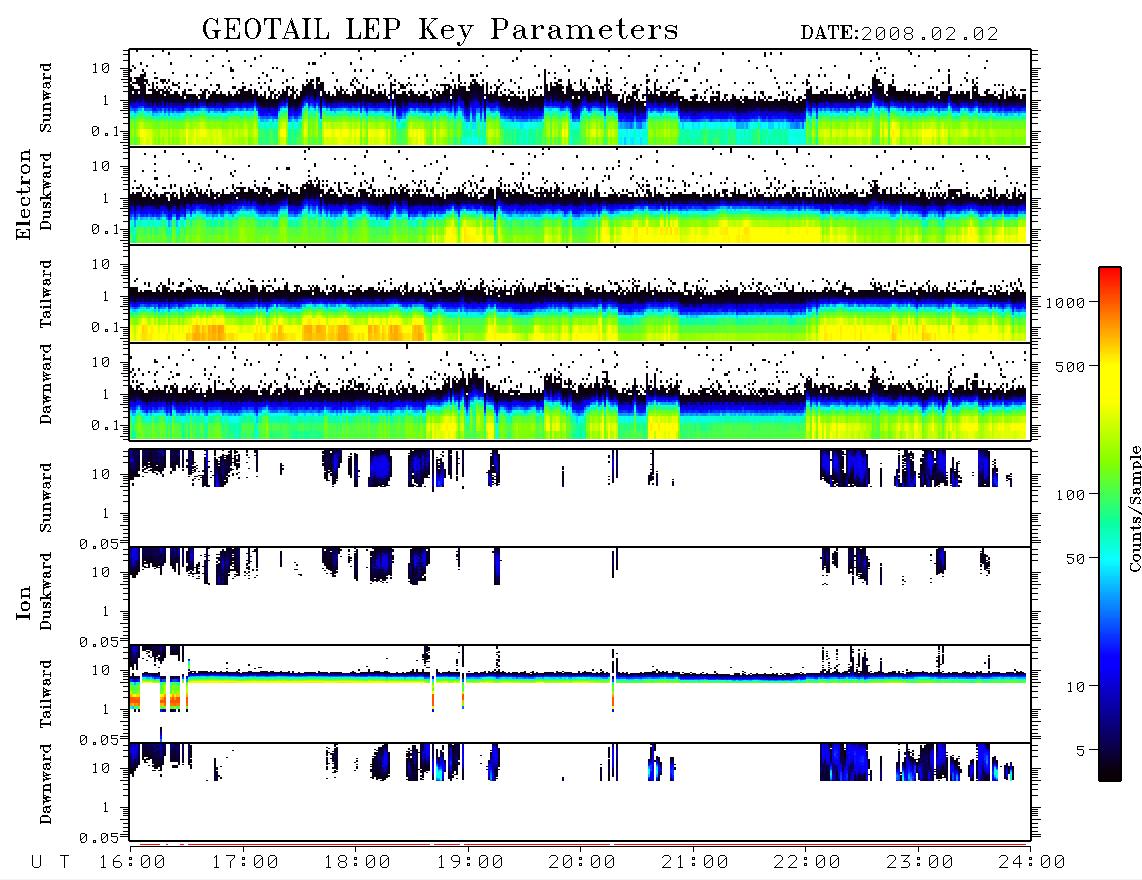Click the UT axis label
Viewport: 1142px width, 880px height.
(51, 863)
